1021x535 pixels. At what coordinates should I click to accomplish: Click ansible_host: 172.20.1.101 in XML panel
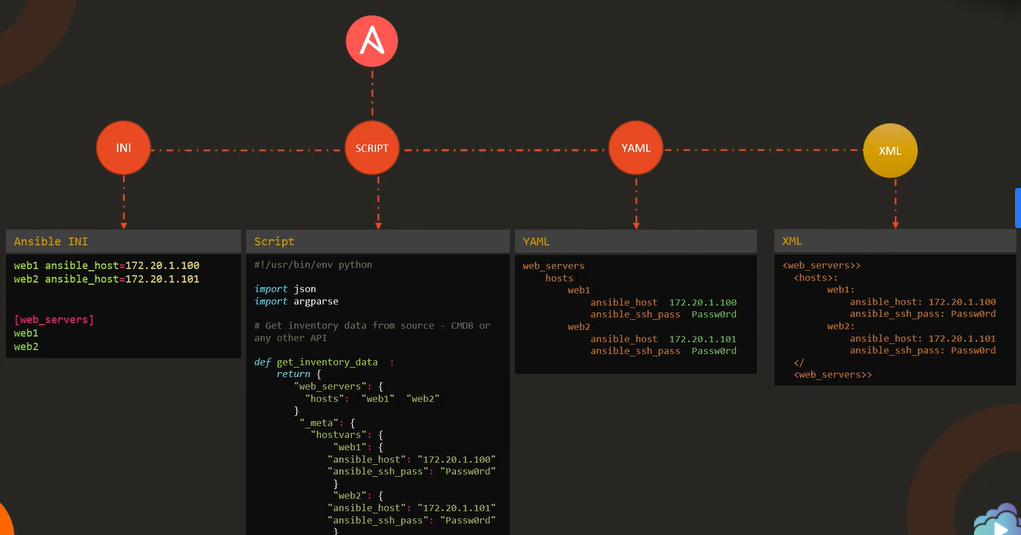tap(923, 338)
